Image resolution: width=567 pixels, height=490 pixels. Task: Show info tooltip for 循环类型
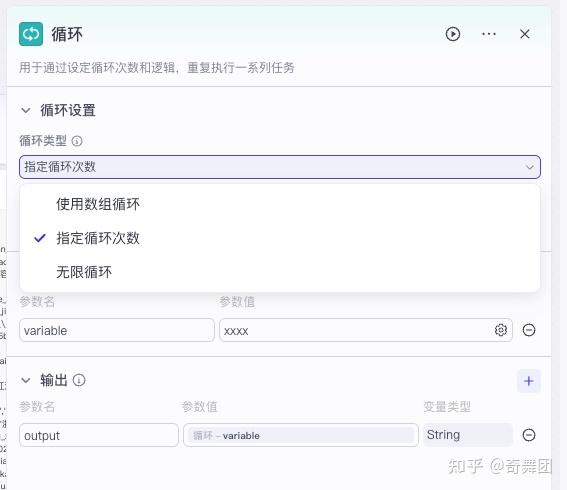point(77,141)
